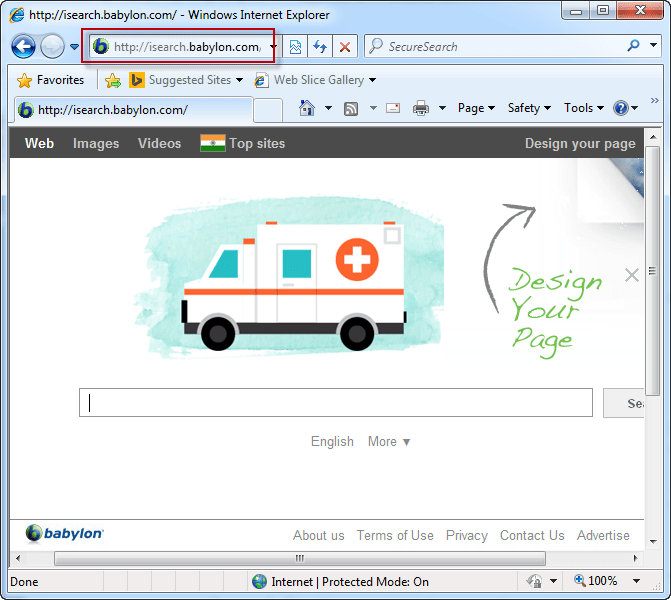Expand the Print options dropdown arrow
This screenshot has height=600, width=671.
click(x=442, y=108)
